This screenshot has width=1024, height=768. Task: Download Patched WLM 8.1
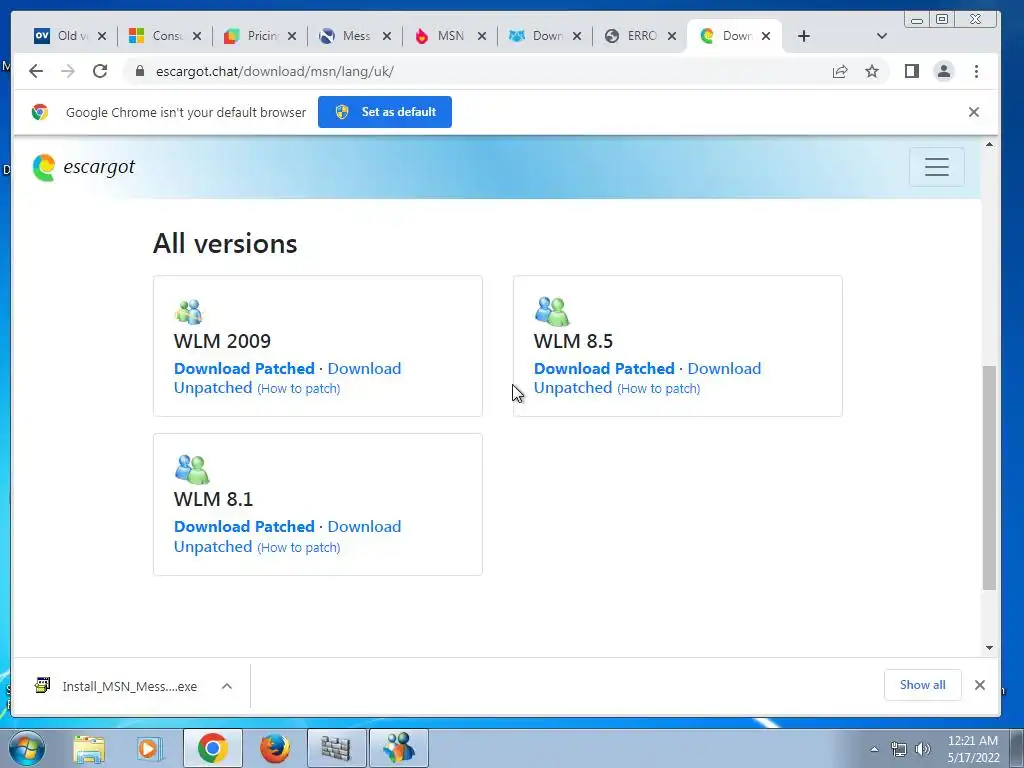244,526
